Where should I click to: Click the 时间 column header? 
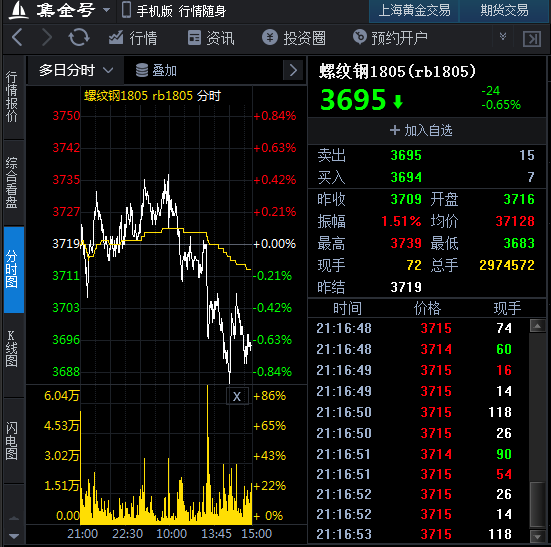(347, 308)
